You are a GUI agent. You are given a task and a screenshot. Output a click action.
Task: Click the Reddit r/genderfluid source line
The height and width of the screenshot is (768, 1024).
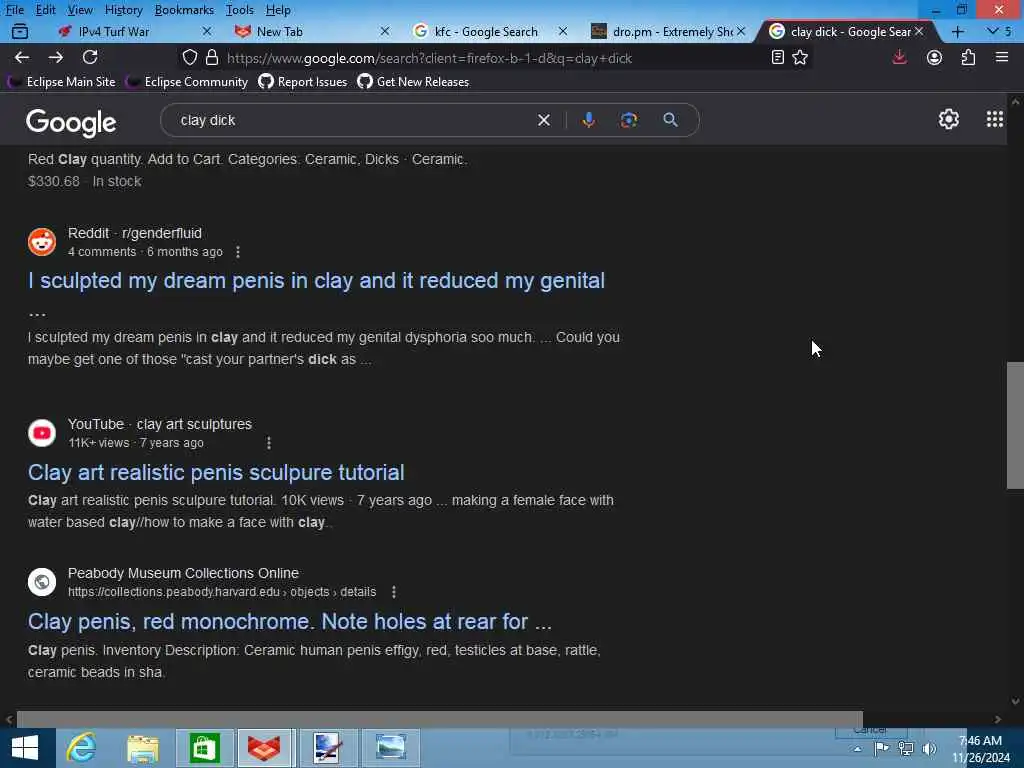[135, 233]
